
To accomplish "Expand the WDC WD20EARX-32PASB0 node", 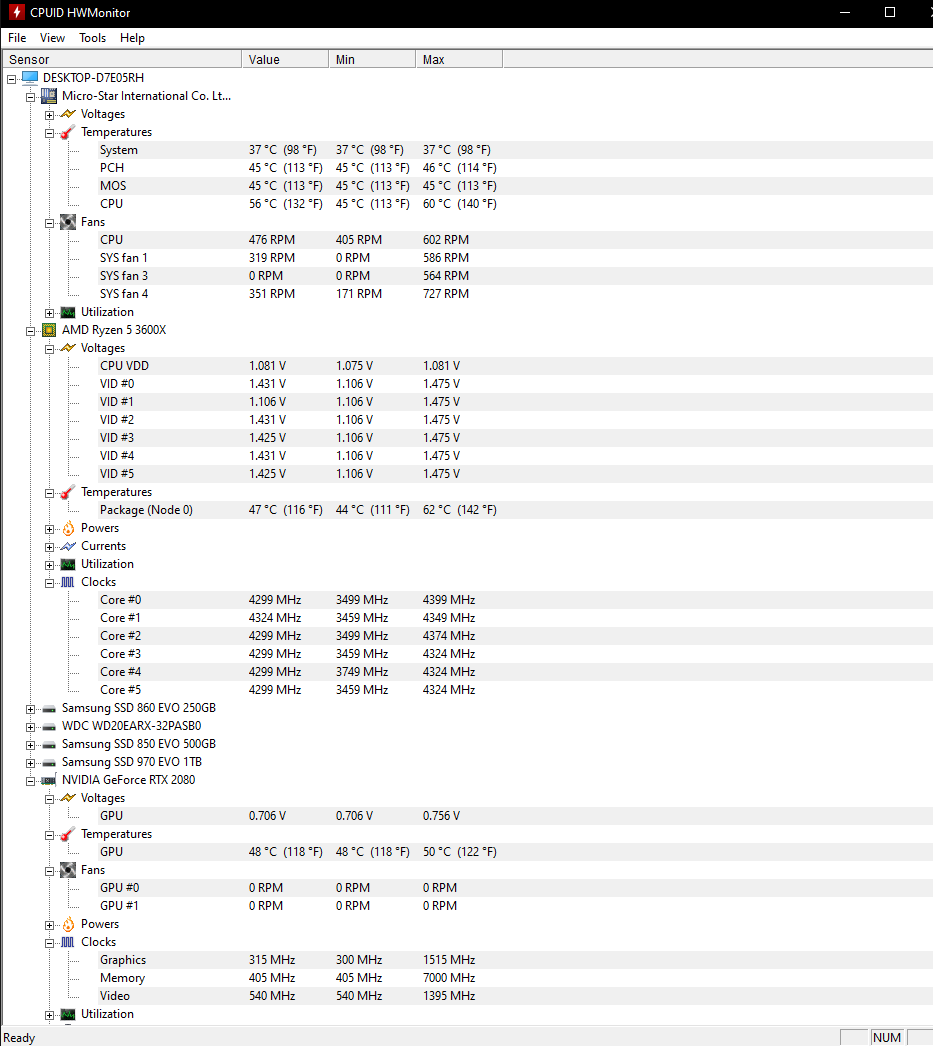I will point(30,728).
